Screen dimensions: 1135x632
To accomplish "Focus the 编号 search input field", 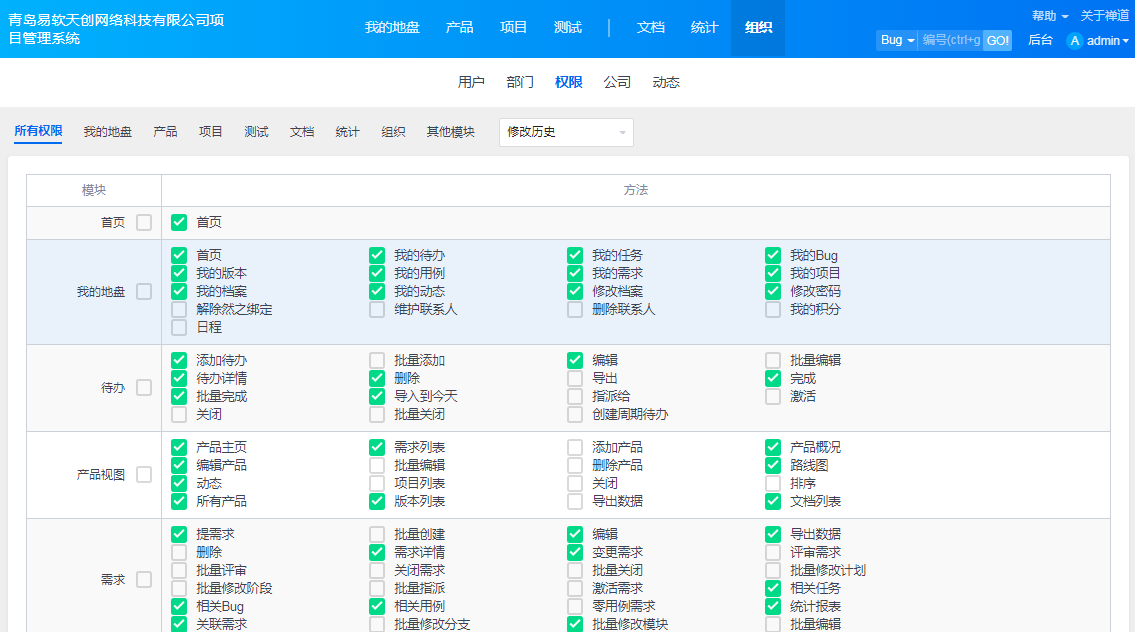I will click(950, 41).
